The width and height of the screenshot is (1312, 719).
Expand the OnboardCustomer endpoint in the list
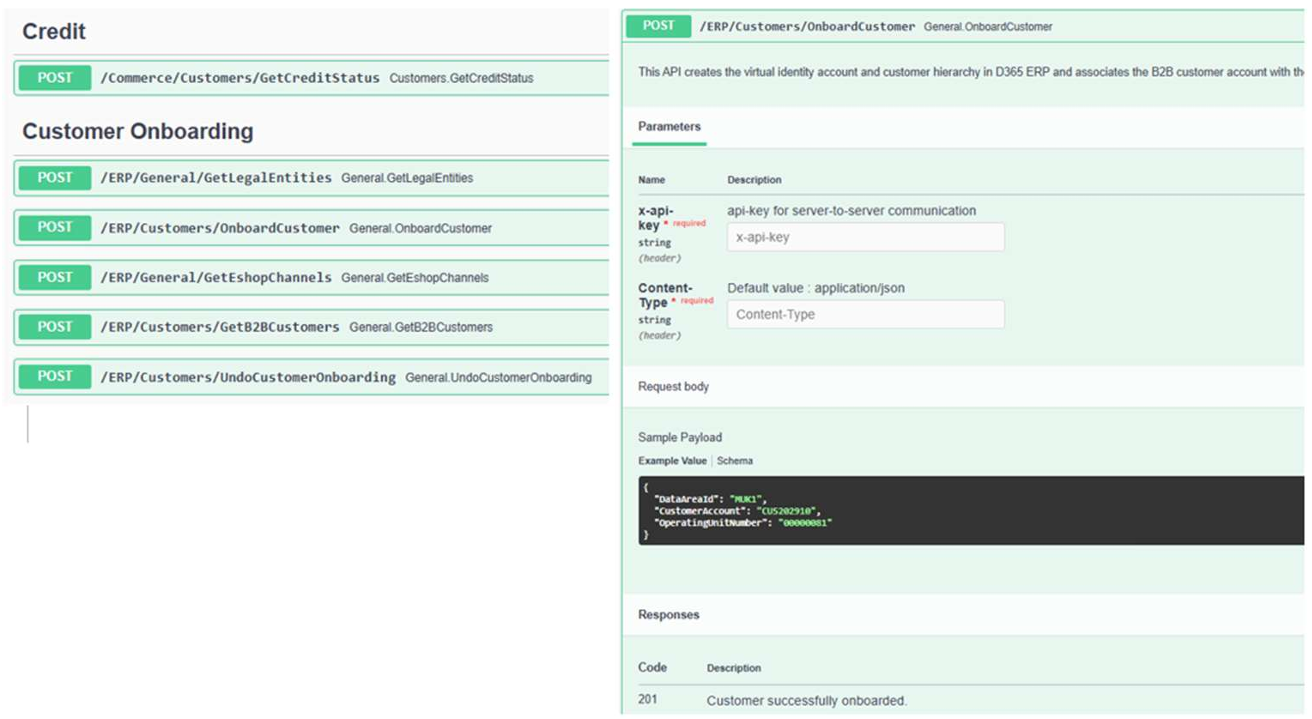point(311,228)
